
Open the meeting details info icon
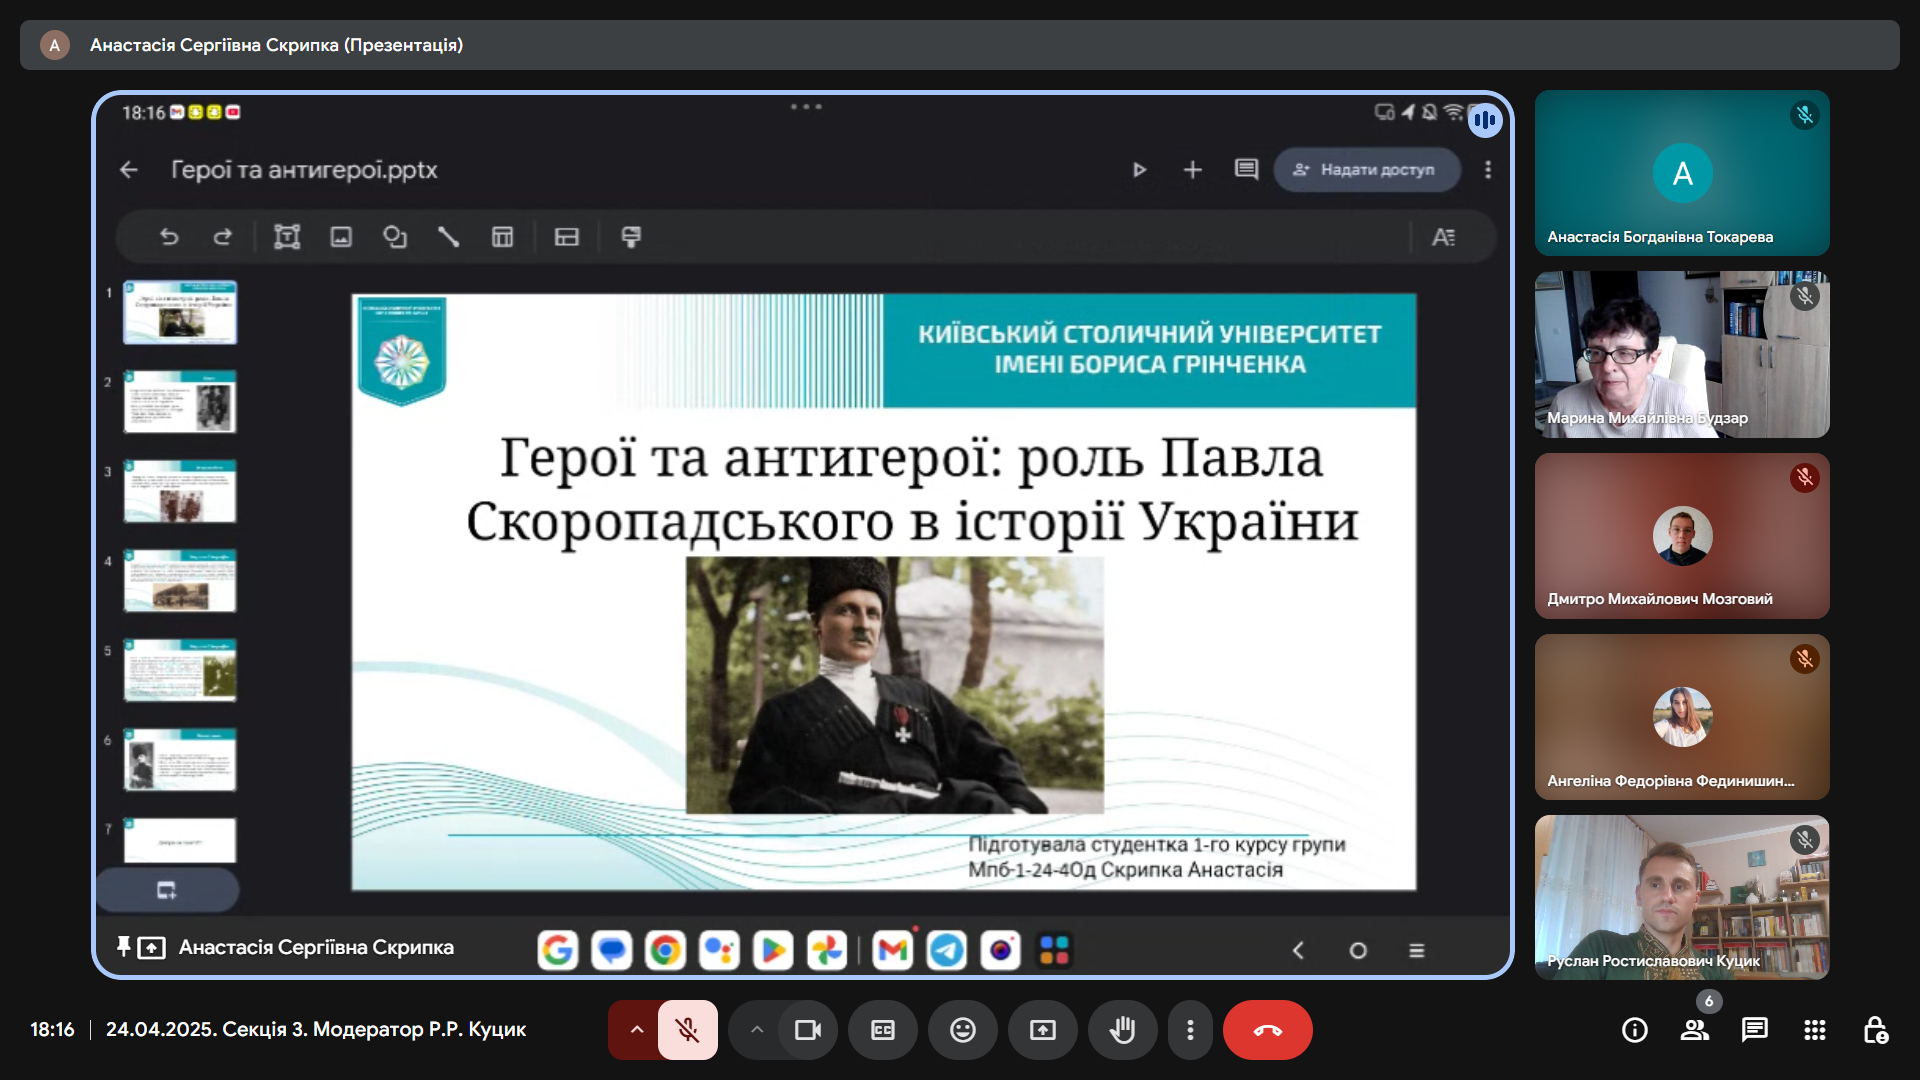pyautogui.click(x=1634, y=1030)
